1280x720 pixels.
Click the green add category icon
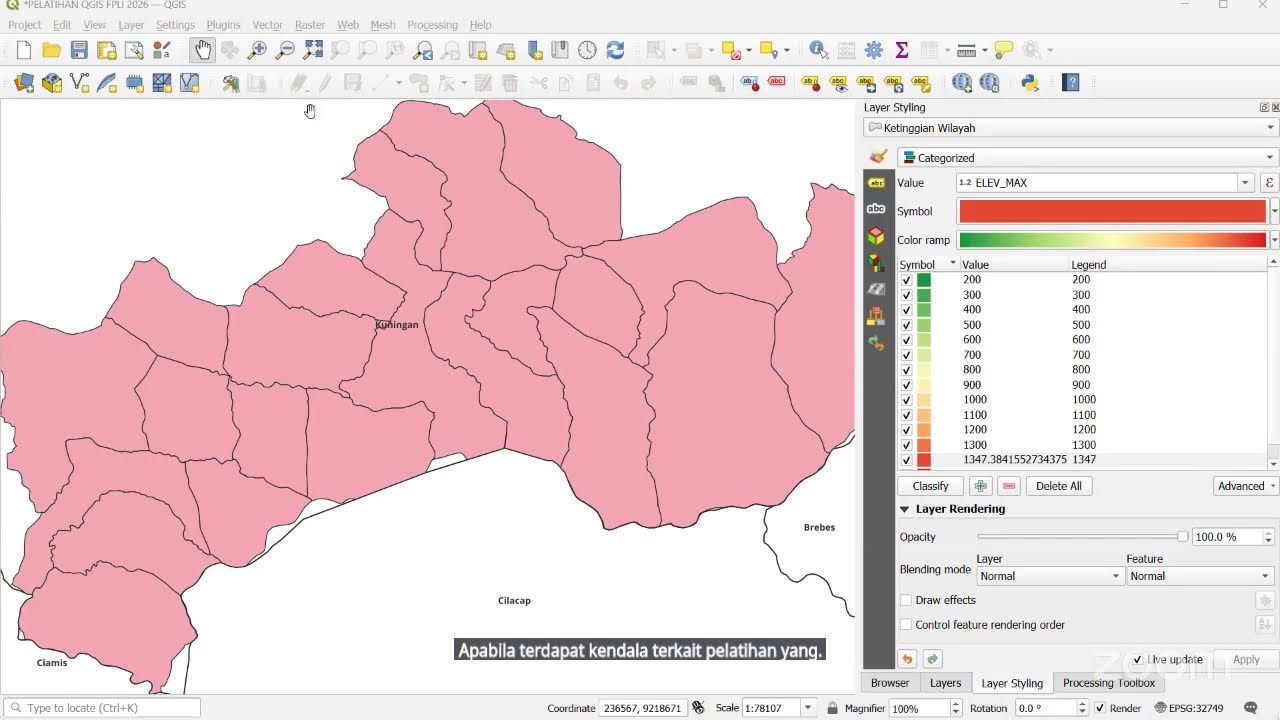(981, 486)
